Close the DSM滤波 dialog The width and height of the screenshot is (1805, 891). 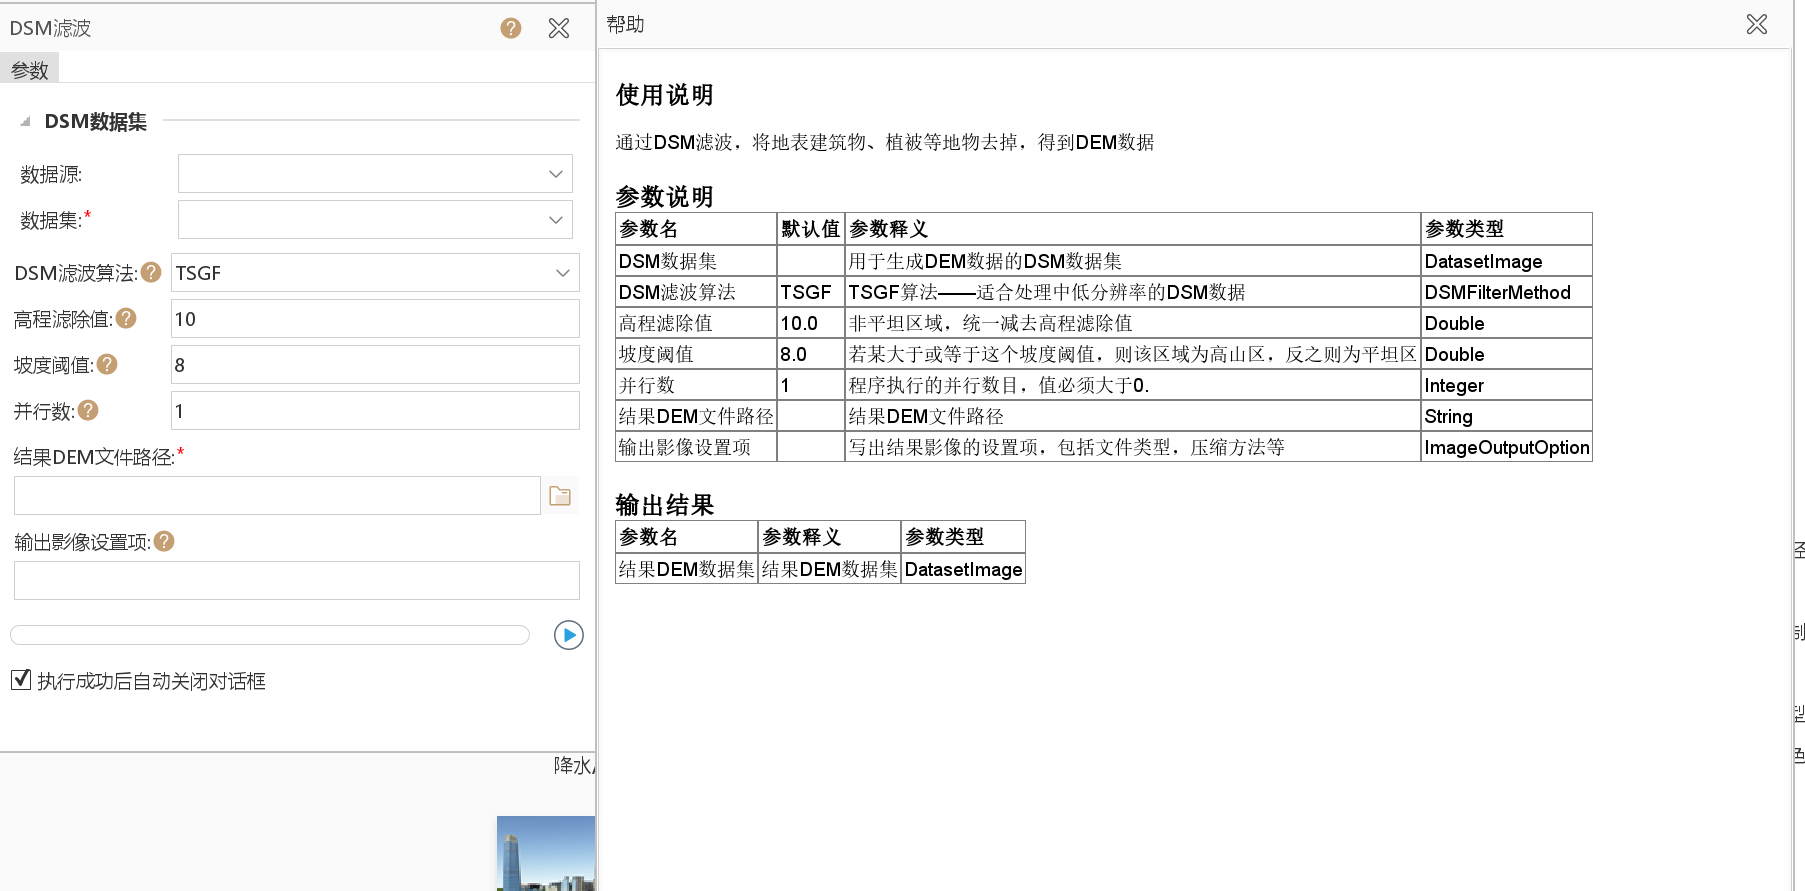coord(559,28)
